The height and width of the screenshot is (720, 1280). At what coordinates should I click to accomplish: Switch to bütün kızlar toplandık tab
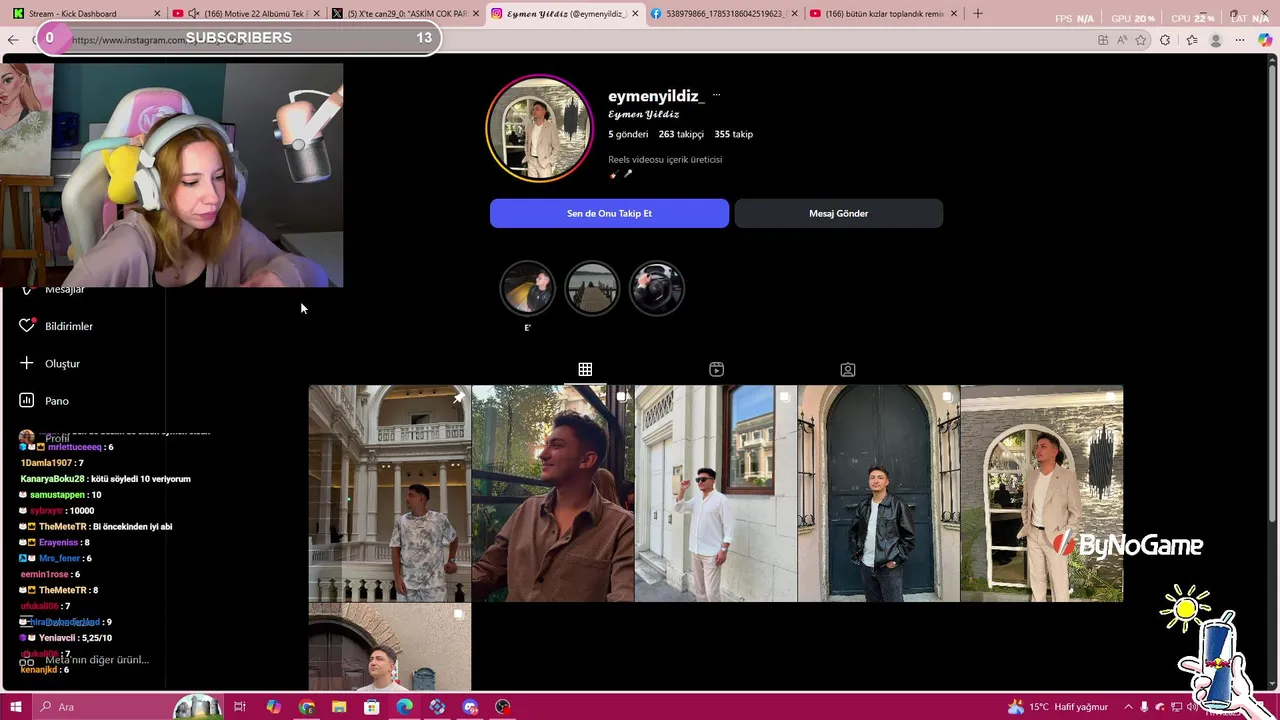click(884, 14)
